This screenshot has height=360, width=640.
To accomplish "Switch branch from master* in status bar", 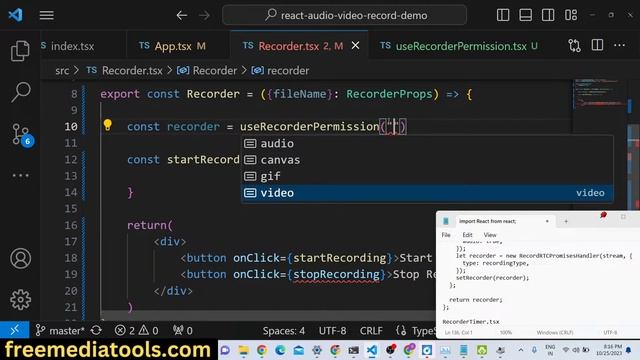I will tap(60, 330).
